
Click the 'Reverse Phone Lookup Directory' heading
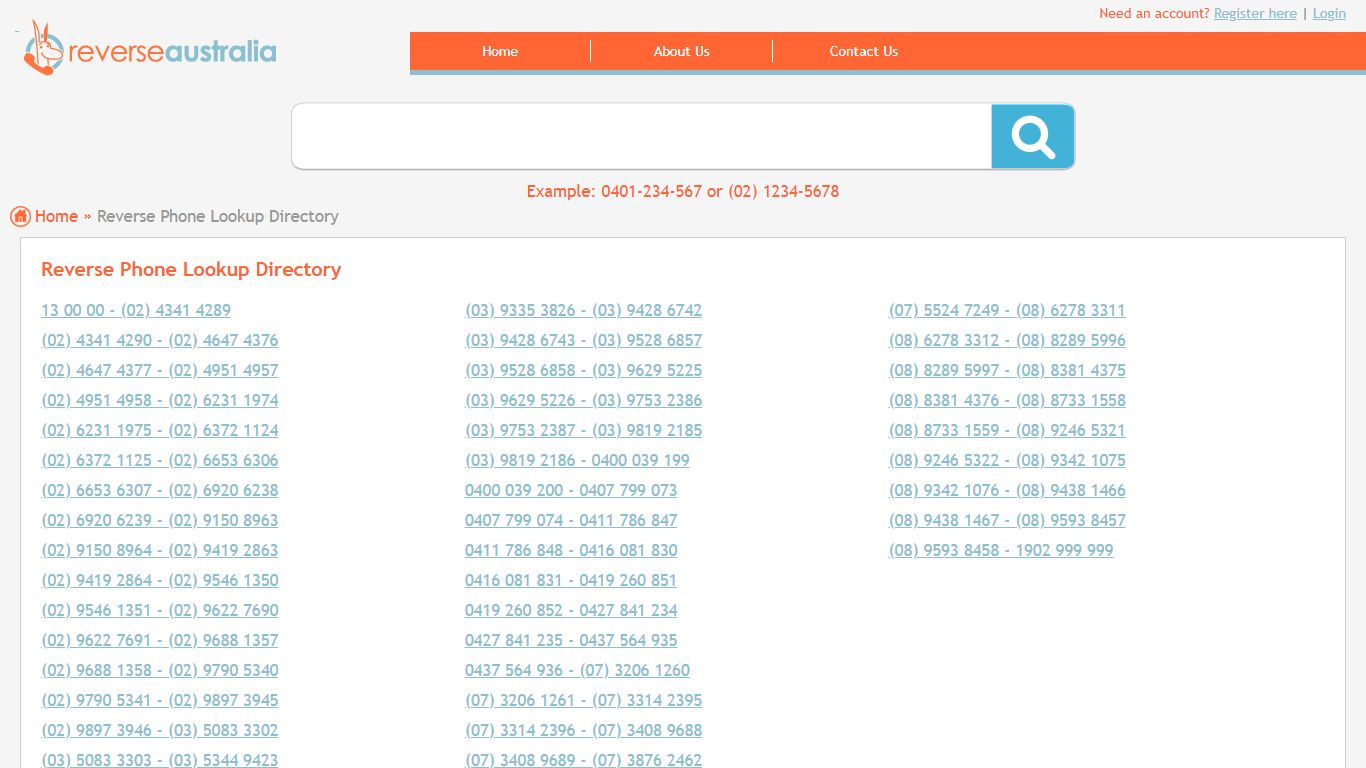191,269
